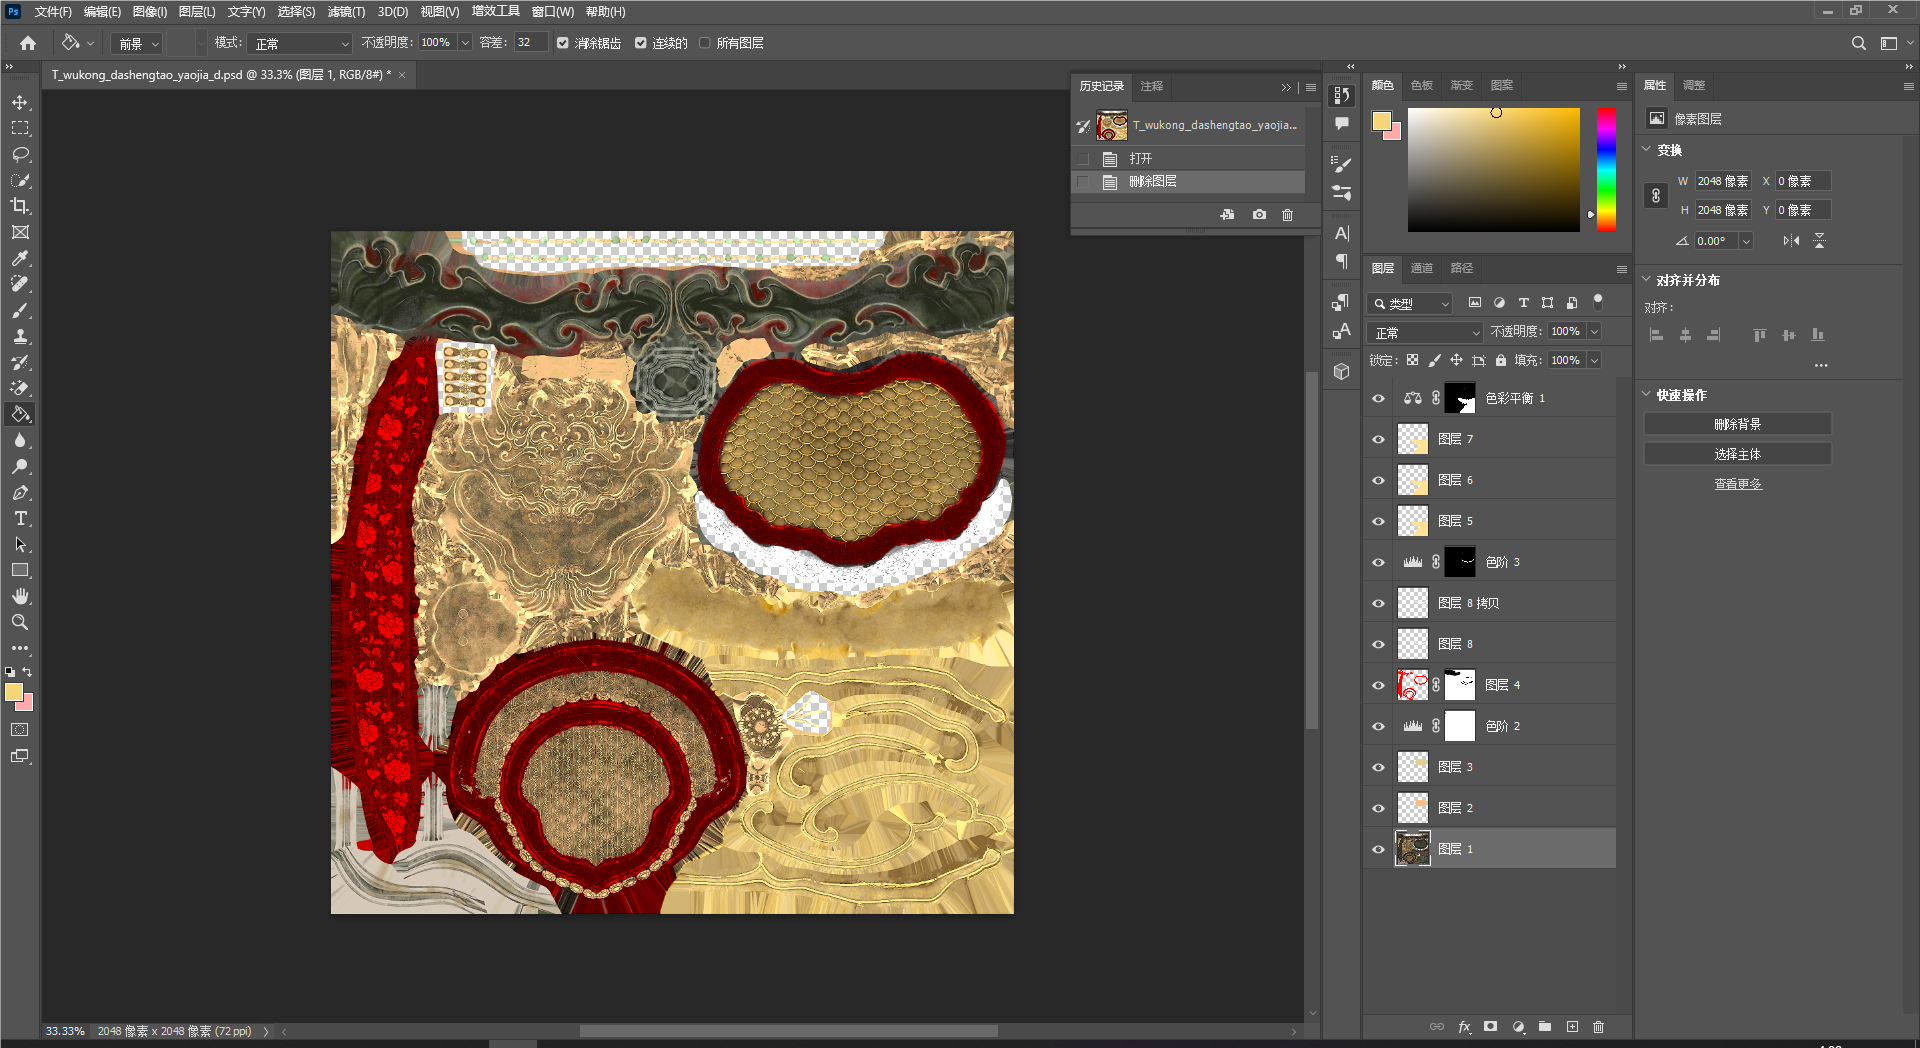Collapse the 快速操作 section
Image resolution: width=1920 pixels, height=1048 pixels.
coord(1647,395)
